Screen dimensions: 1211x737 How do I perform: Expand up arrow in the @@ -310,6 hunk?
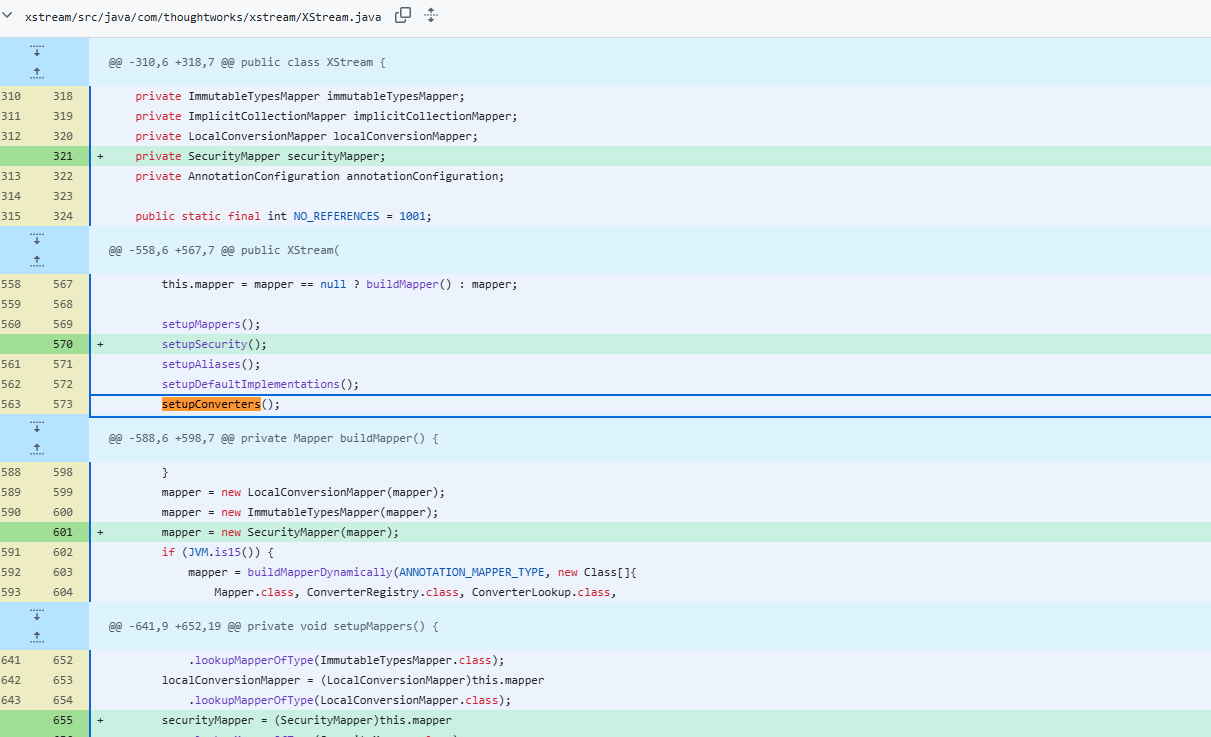[x=37, y=73]
